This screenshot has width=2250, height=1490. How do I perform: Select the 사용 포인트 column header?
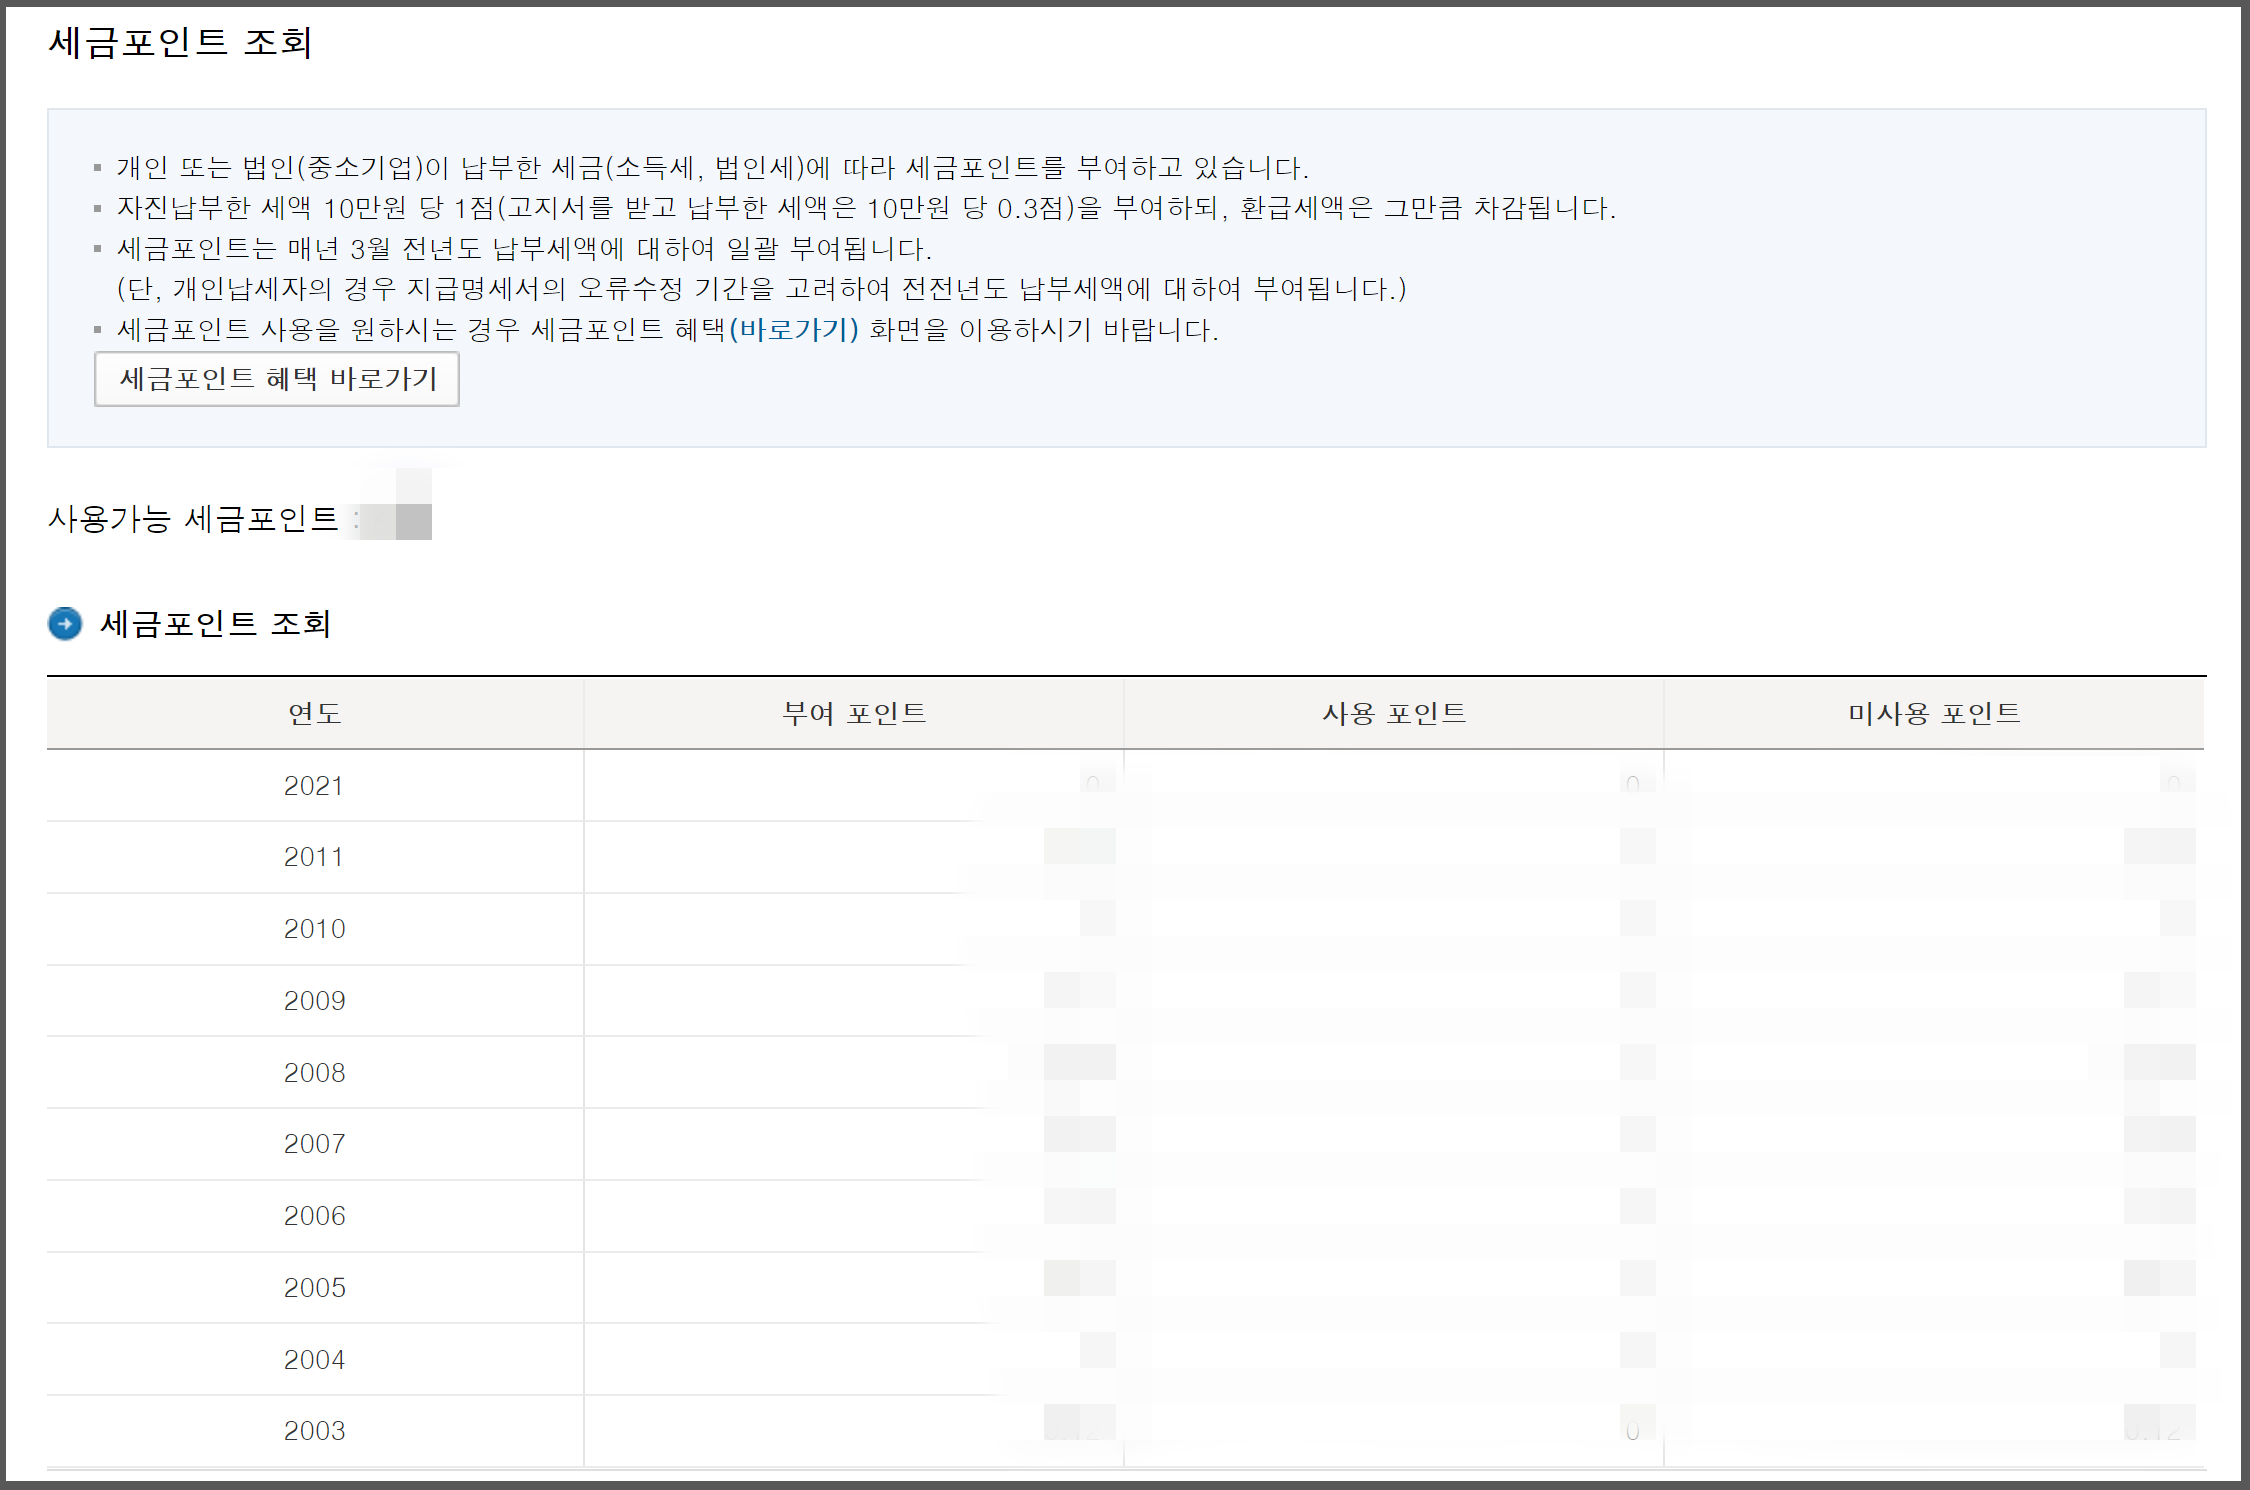point(1394,713)
